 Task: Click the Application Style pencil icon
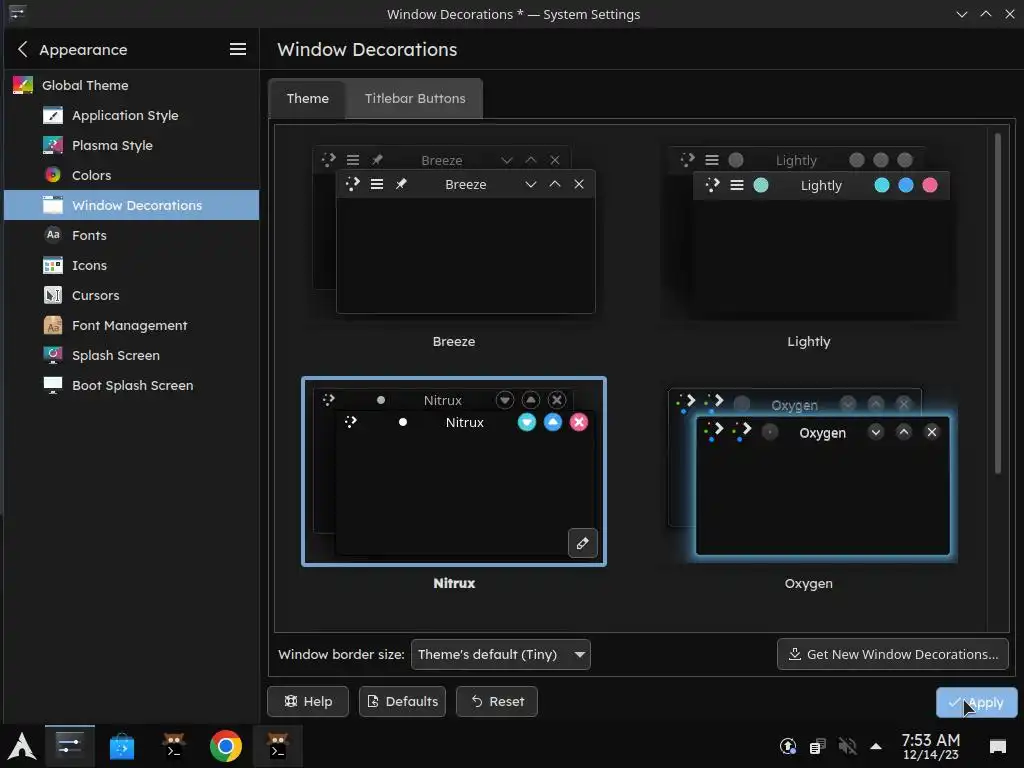pyautogui.click(x=53, y=115)
